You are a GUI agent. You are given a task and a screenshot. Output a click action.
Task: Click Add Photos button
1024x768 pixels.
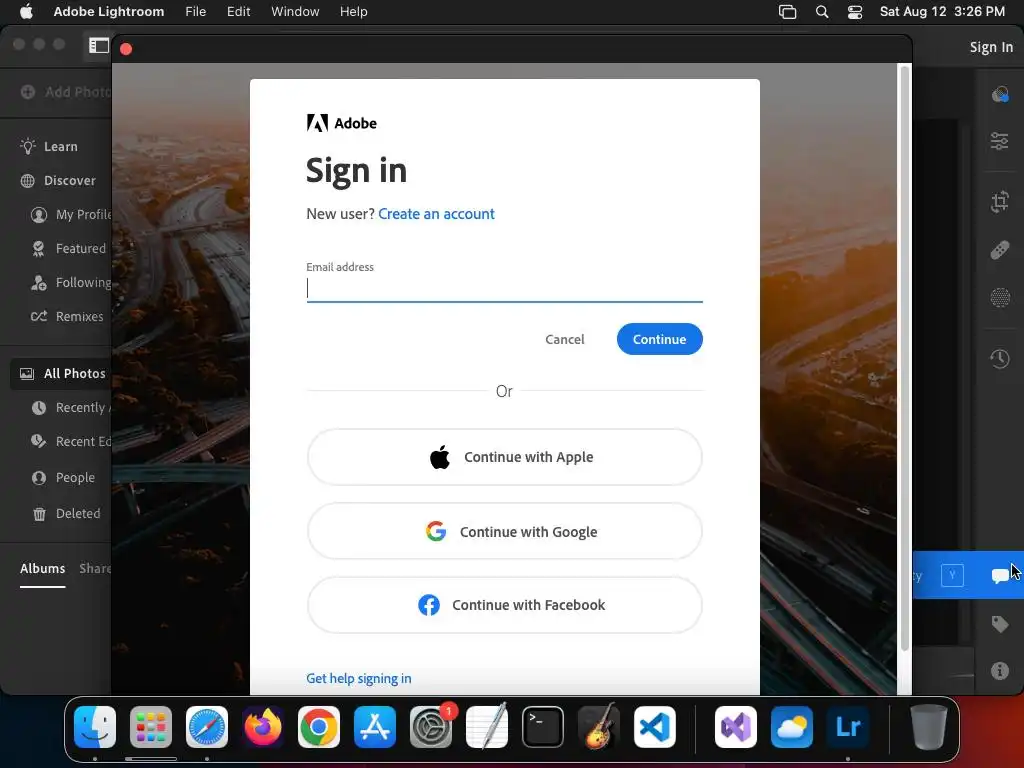pos(65,92)
